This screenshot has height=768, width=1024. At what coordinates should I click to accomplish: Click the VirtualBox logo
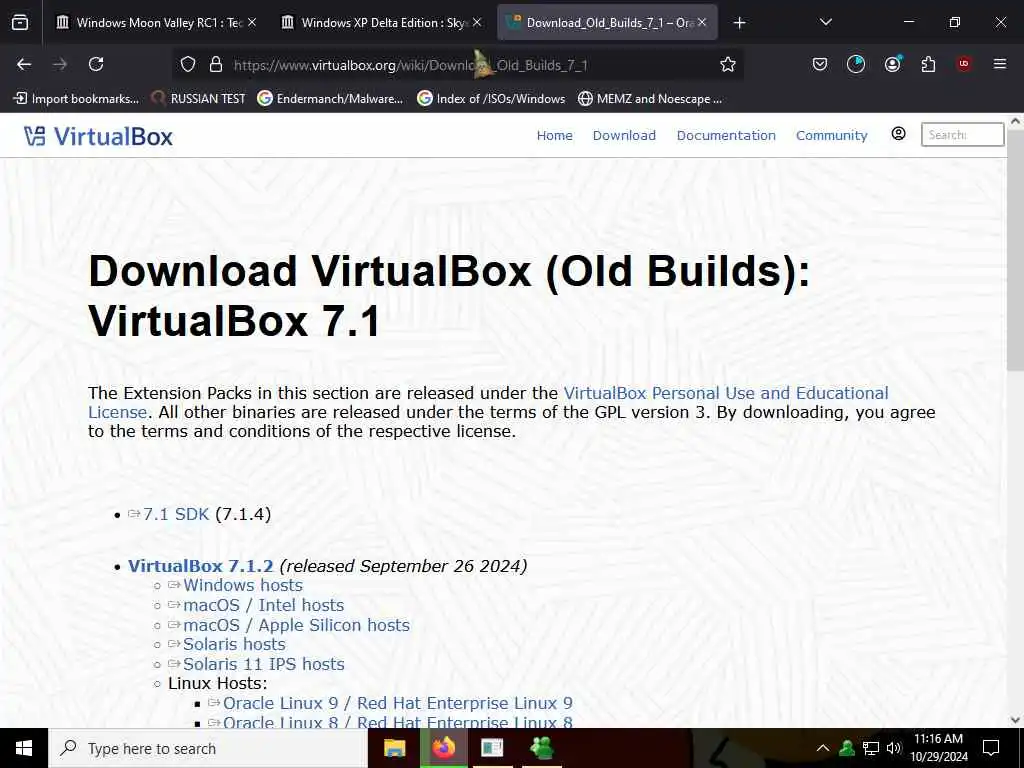99,136
